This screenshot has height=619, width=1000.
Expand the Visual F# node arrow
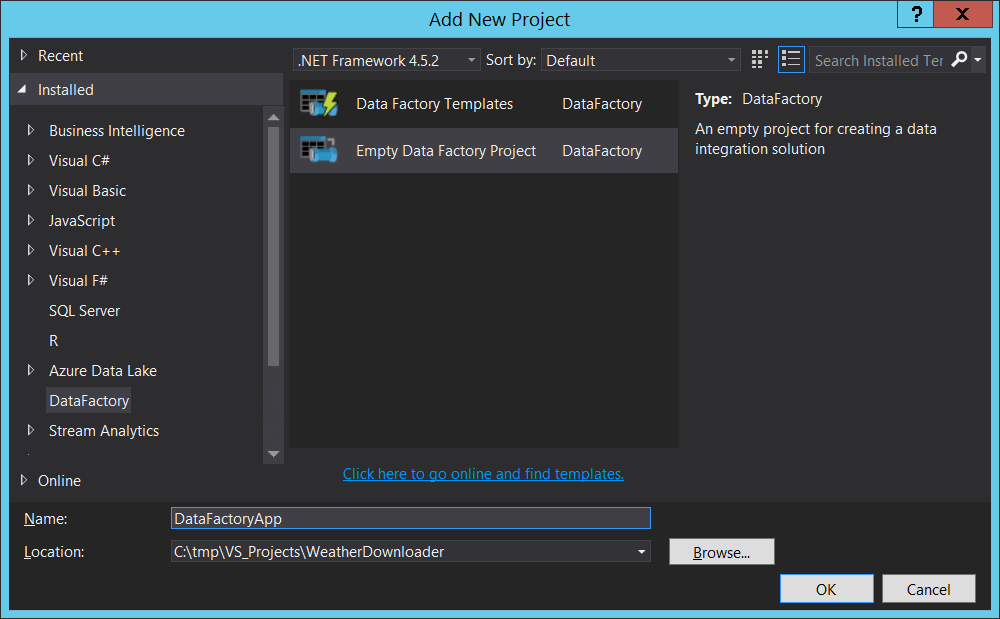coord(31,280)
